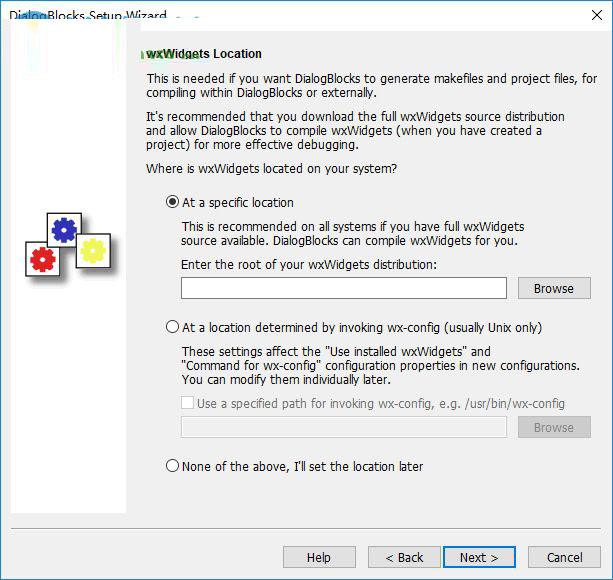Click the red gear icon in the logo

[x=43, y=259]
